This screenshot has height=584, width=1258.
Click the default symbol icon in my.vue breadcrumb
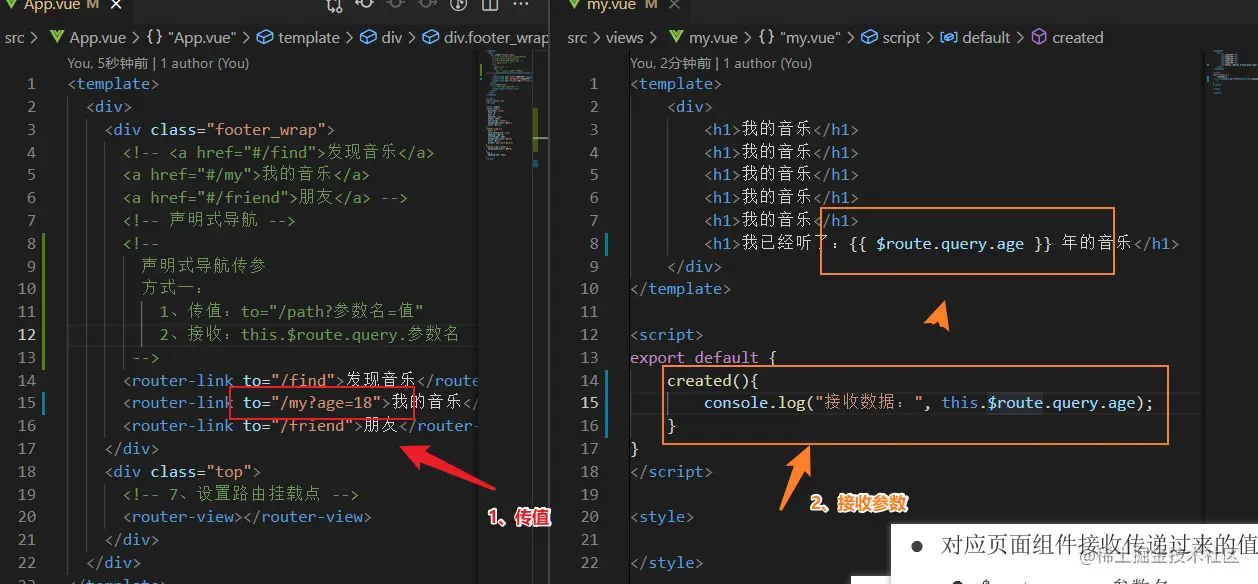click(x=948, y=37)
